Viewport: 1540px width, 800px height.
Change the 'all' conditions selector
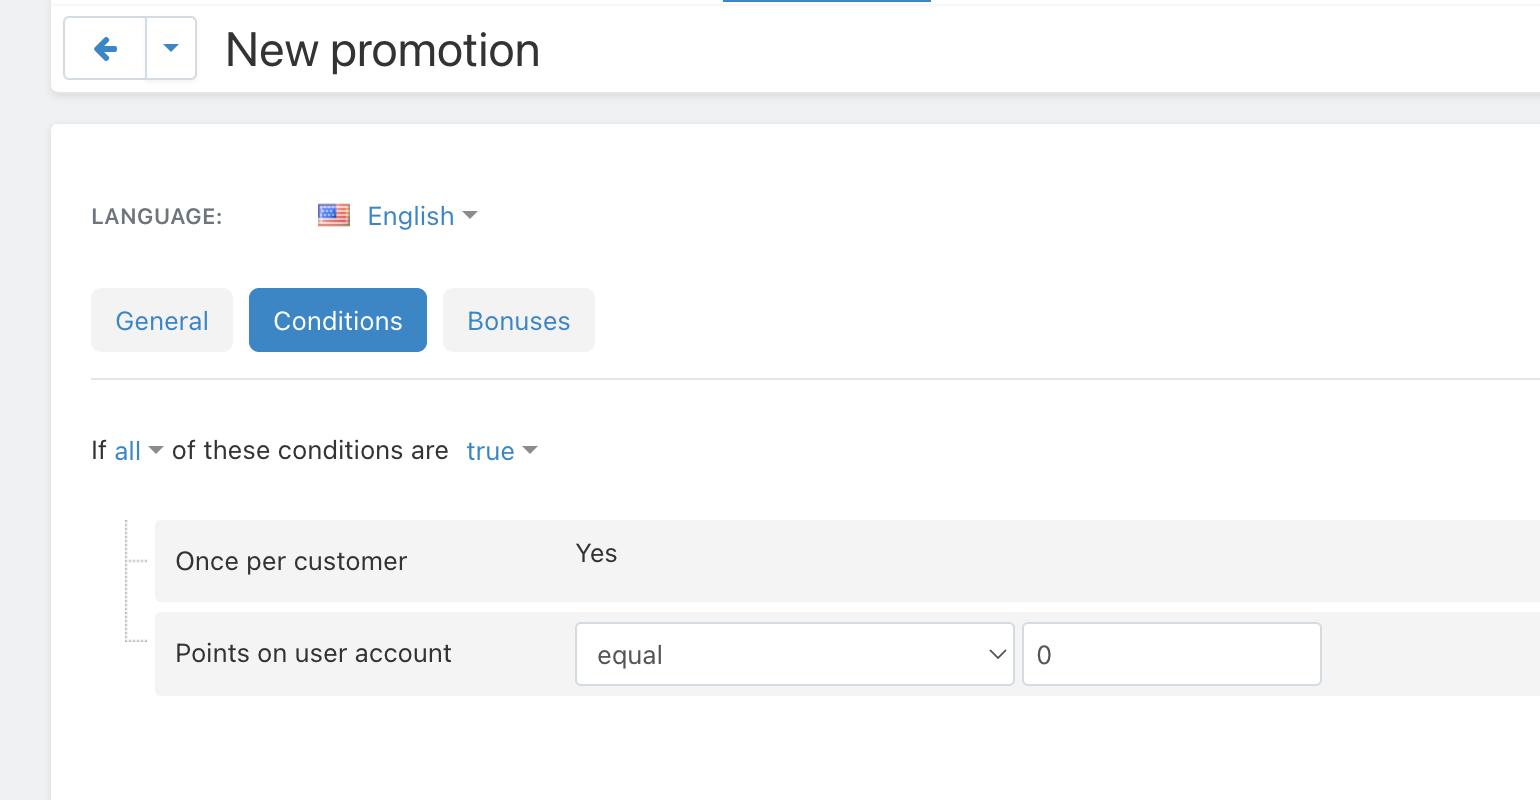[138, 451]
